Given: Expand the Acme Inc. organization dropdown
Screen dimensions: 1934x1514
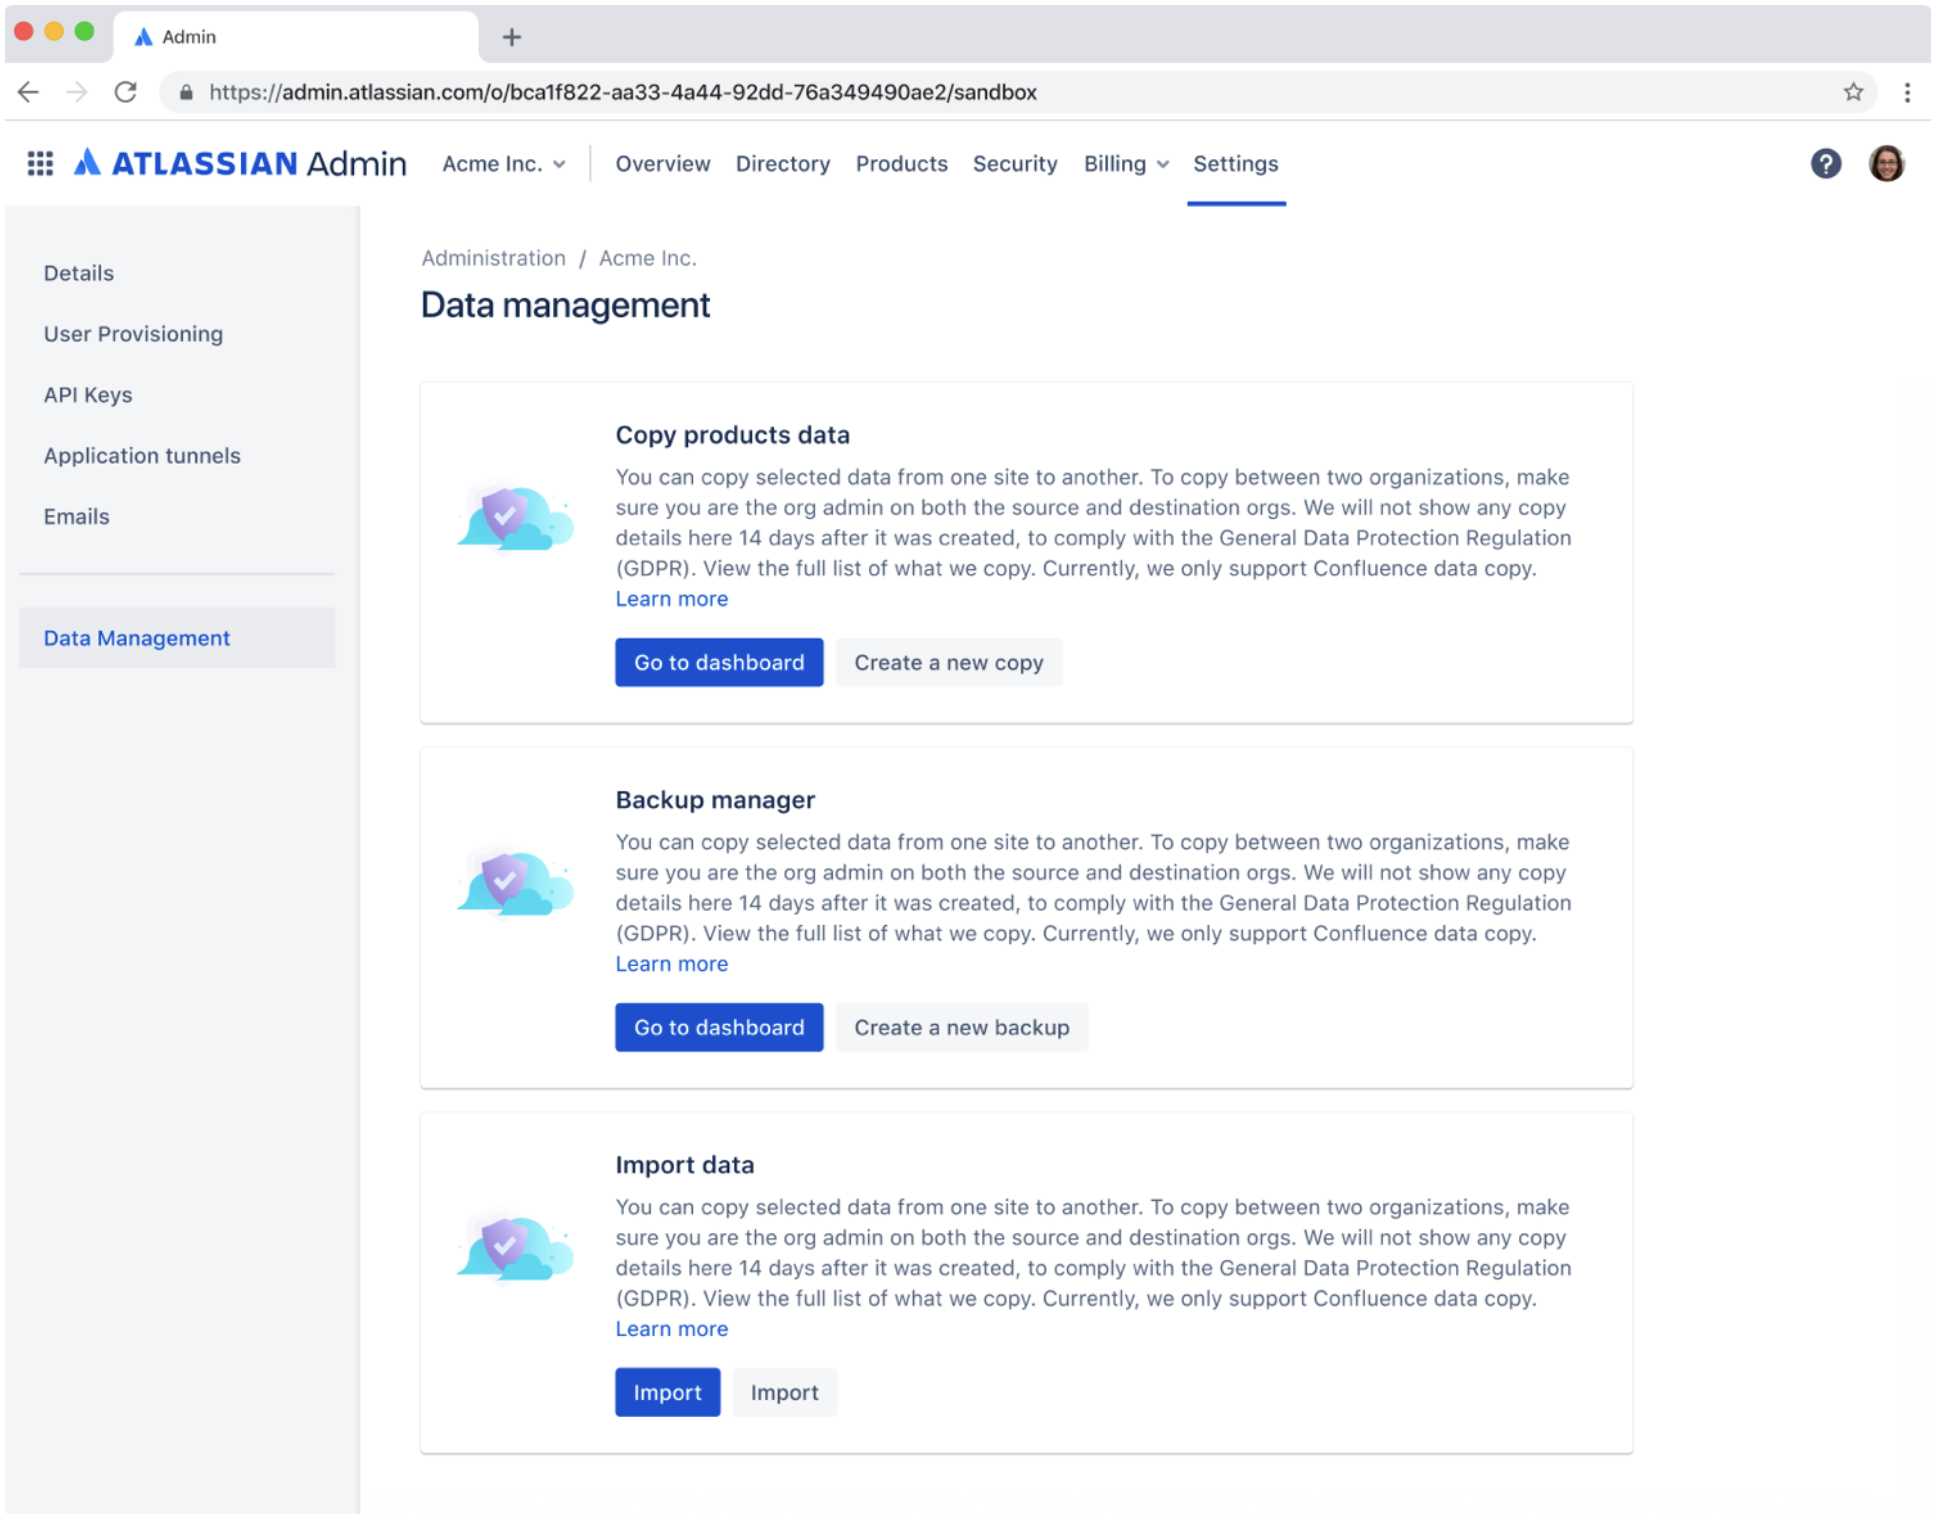Looking at the screenshot, I should [x=503, y=163].
